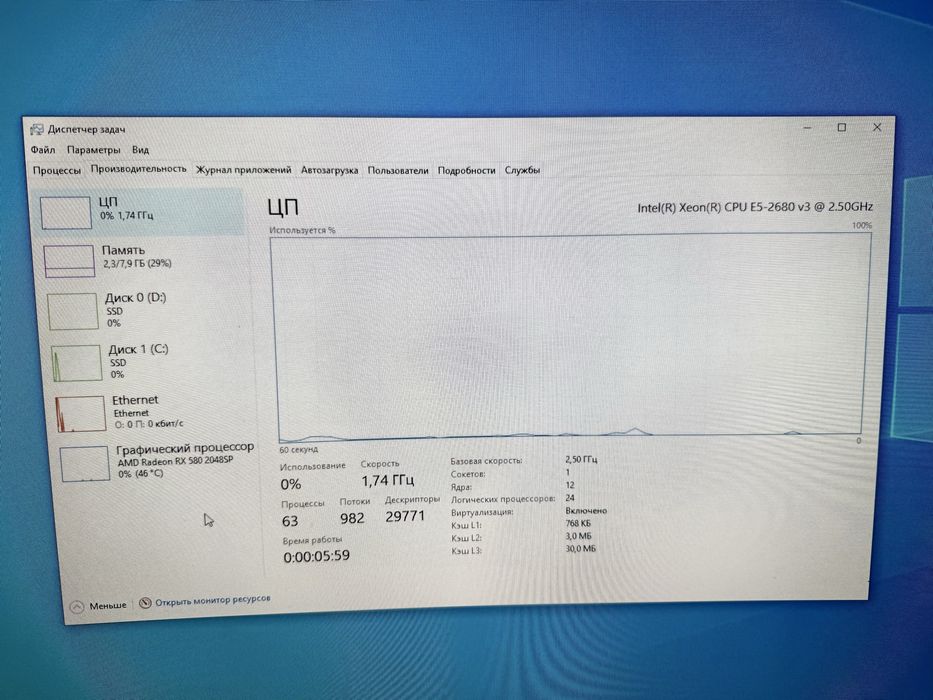Open the Параметры menu

tap(93, 150)
